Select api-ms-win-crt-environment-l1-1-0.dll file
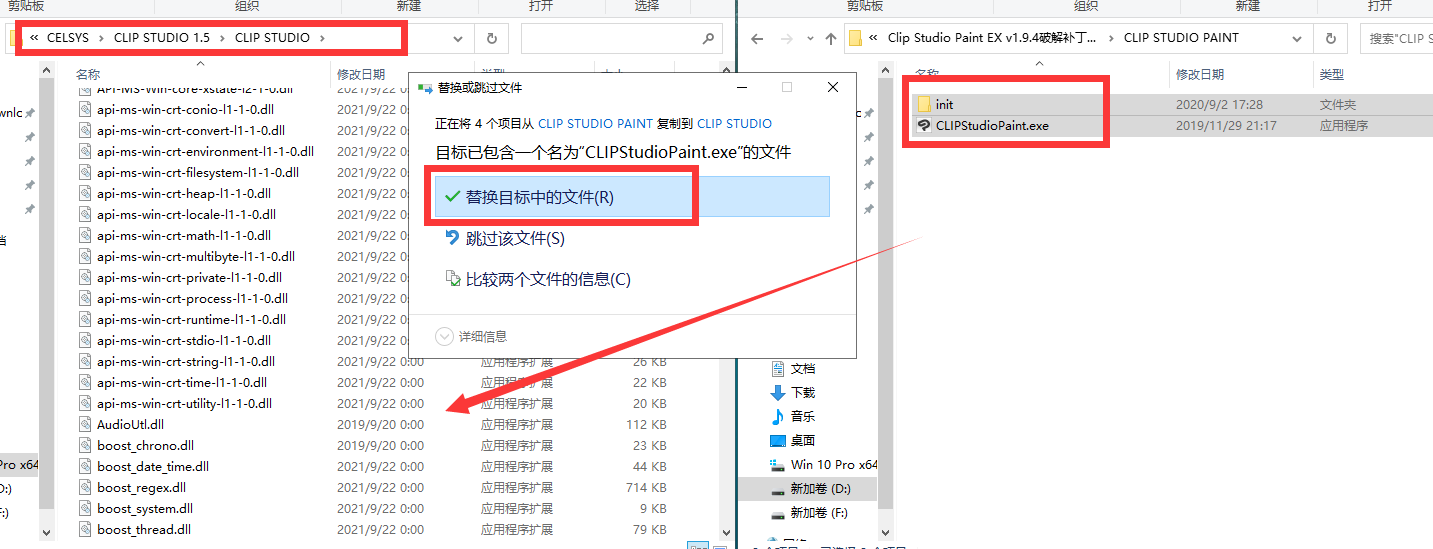Viewport: 1433px width, 549px height. [x=205, y=151]
